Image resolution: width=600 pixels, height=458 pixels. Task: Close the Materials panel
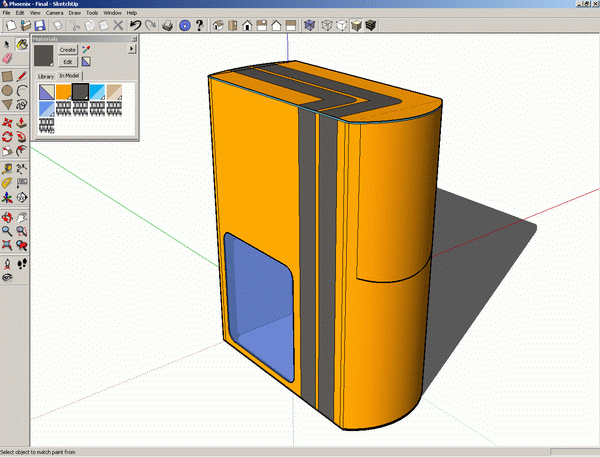(134, 38)
